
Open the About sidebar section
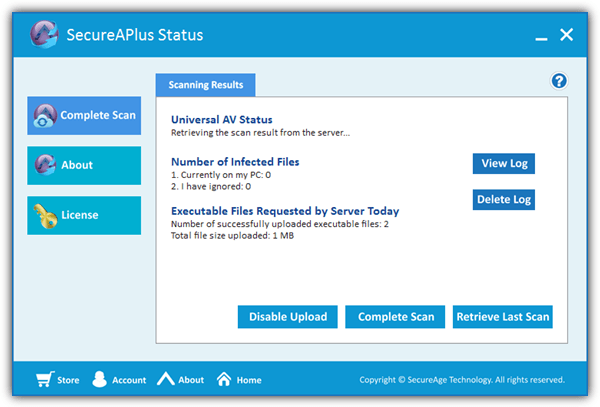click(x=84, y=165)
